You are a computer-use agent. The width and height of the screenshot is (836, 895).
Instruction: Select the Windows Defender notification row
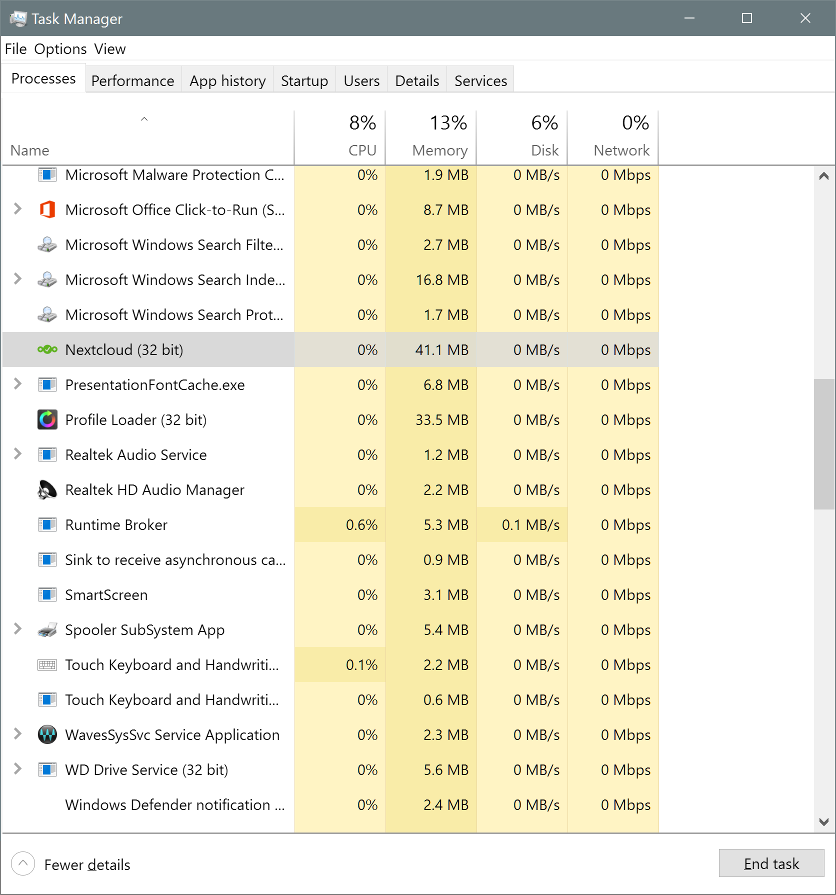coord(330,805)
